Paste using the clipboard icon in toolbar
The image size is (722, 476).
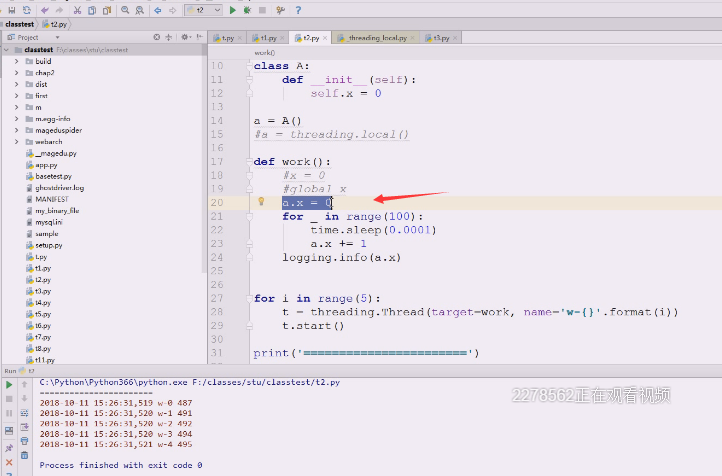107,10
